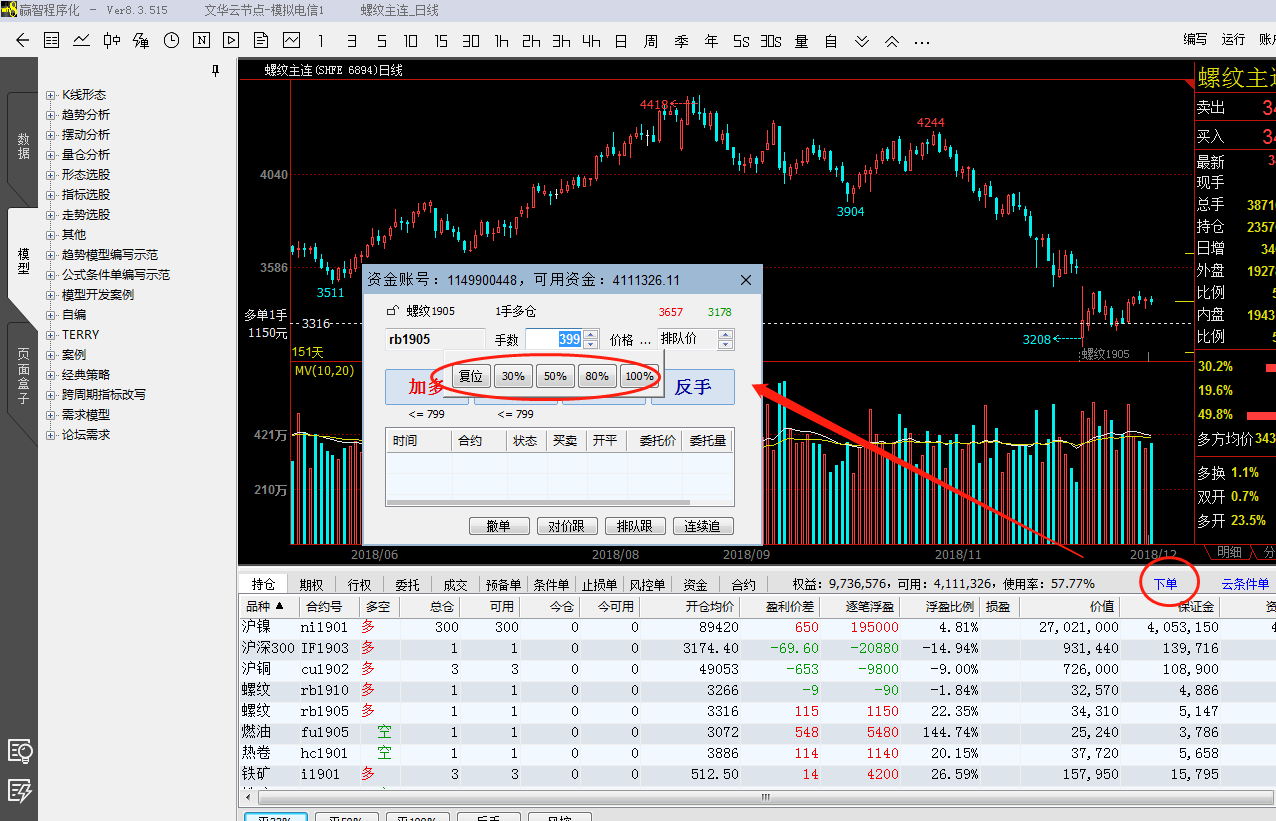Set position size to 30%
Image resolution: width=1276 pixels, height=821 pixels.
tap(513, 377)
